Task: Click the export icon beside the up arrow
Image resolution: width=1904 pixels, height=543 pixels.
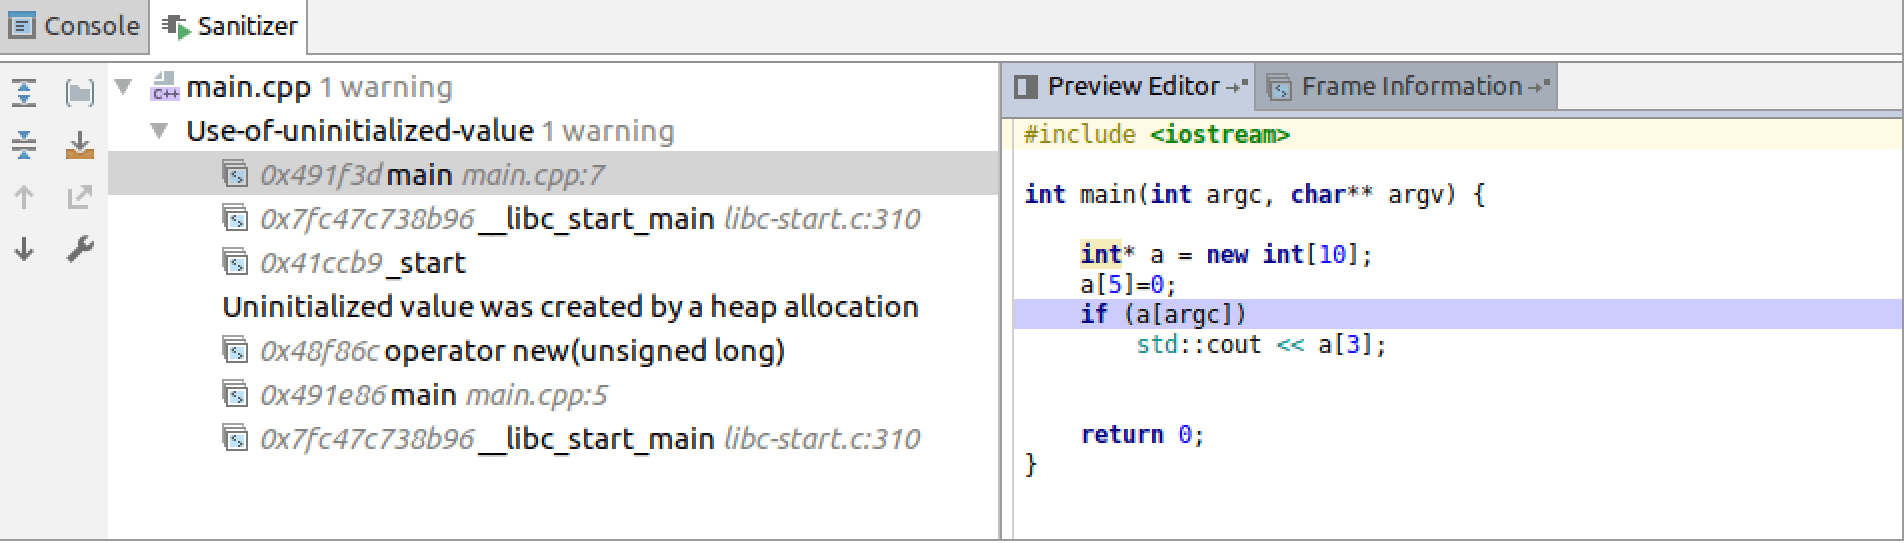Action: click(80, 197)
